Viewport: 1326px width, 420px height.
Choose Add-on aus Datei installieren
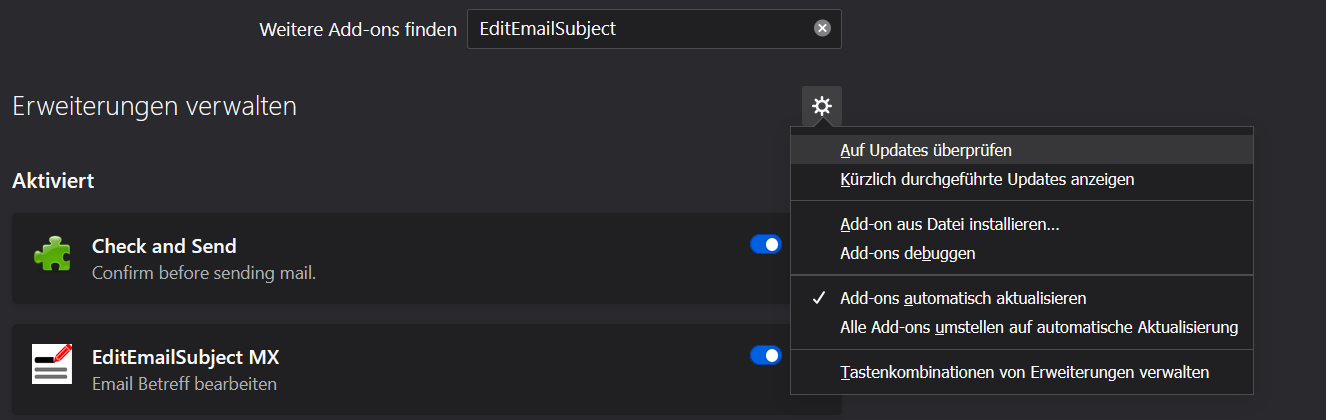point(949,225)
